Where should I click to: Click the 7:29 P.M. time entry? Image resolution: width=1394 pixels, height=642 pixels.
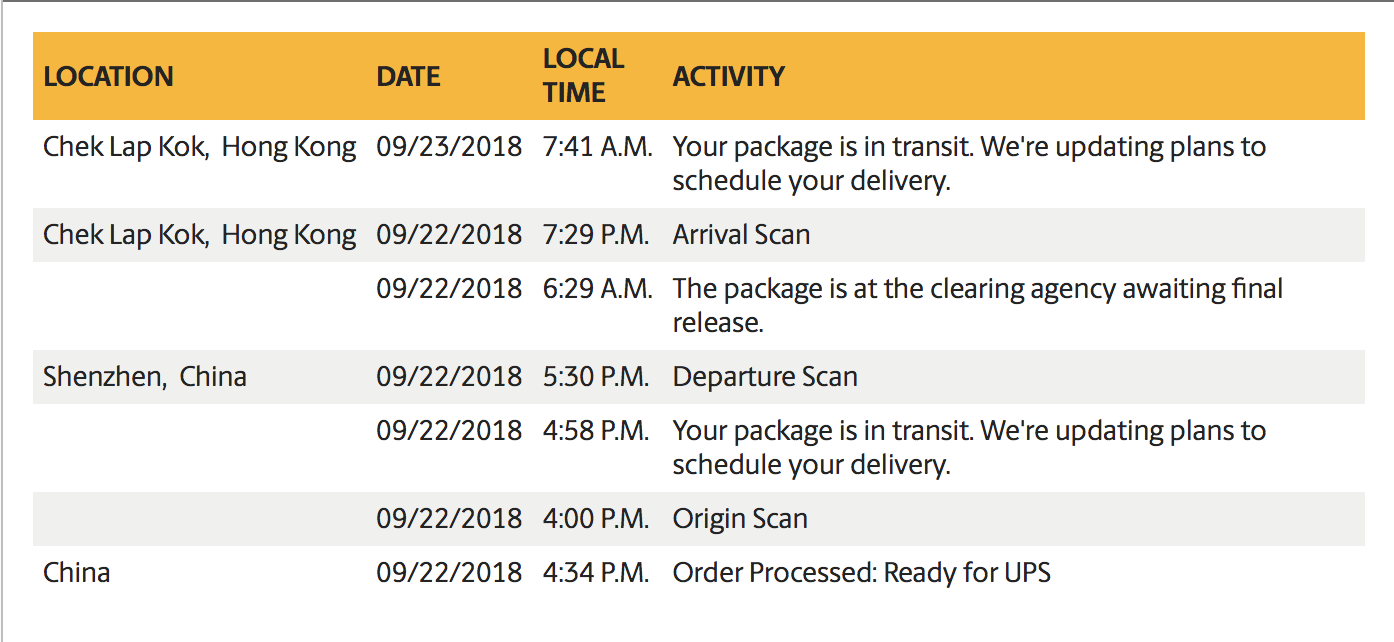[x=596, y=235]
